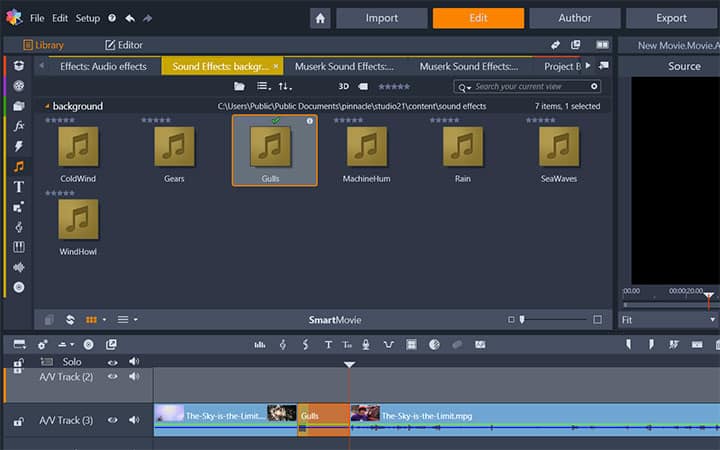The image size is (720, 450).
Task: Click the timeline playhead marker
Action: [x=349, y=365]
